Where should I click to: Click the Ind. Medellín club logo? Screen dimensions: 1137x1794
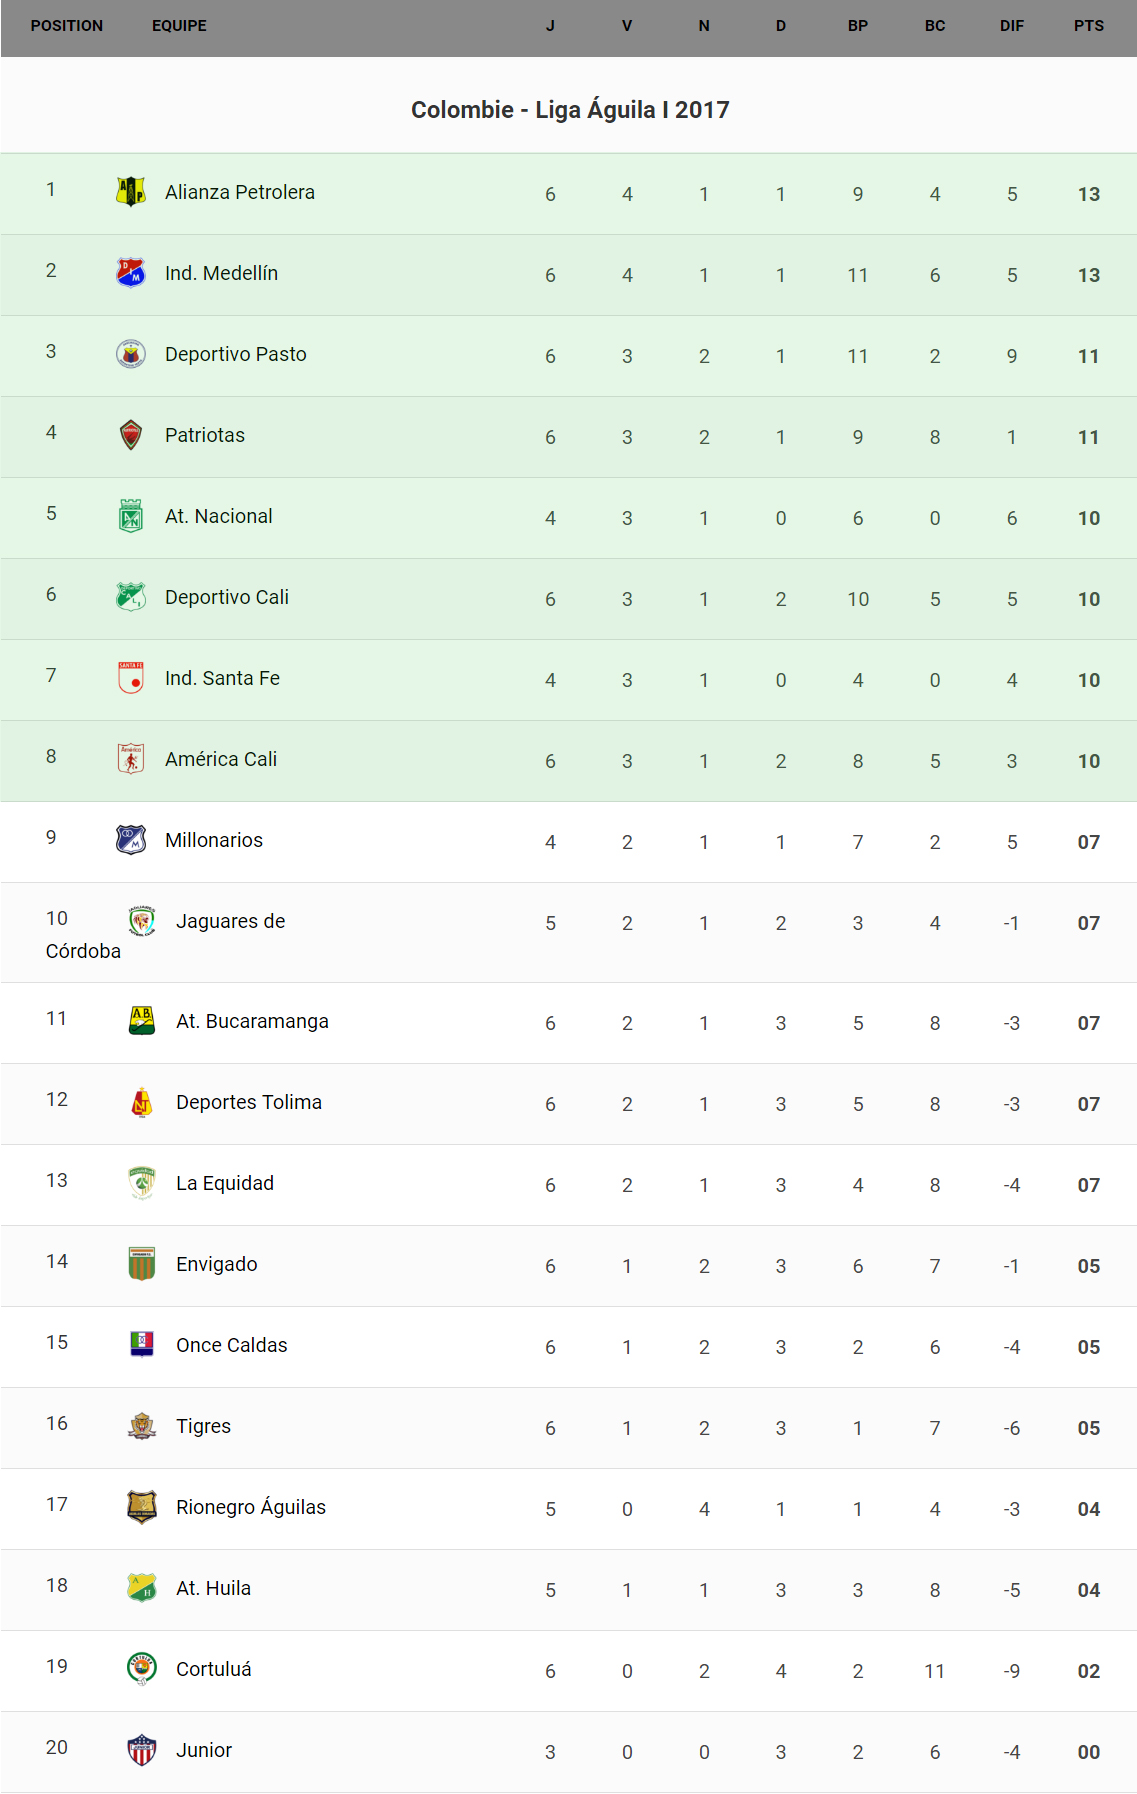coord(131,272)
